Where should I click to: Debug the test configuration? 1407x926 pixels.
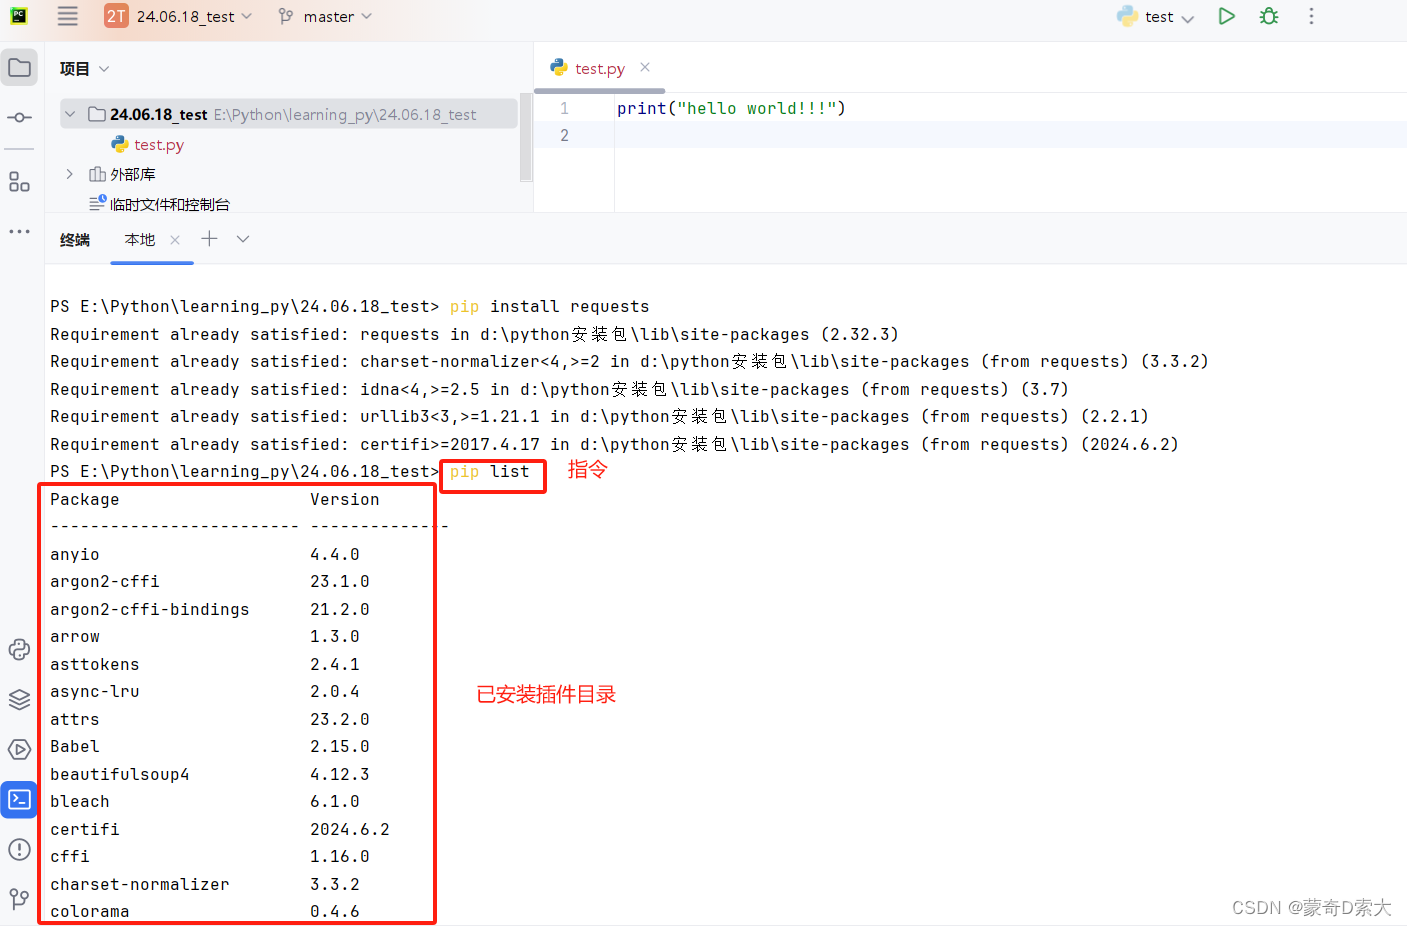[x=1269, y=16]
